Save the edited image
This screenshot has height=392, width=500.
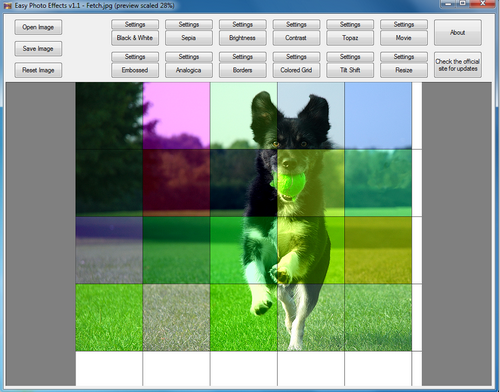38,49
